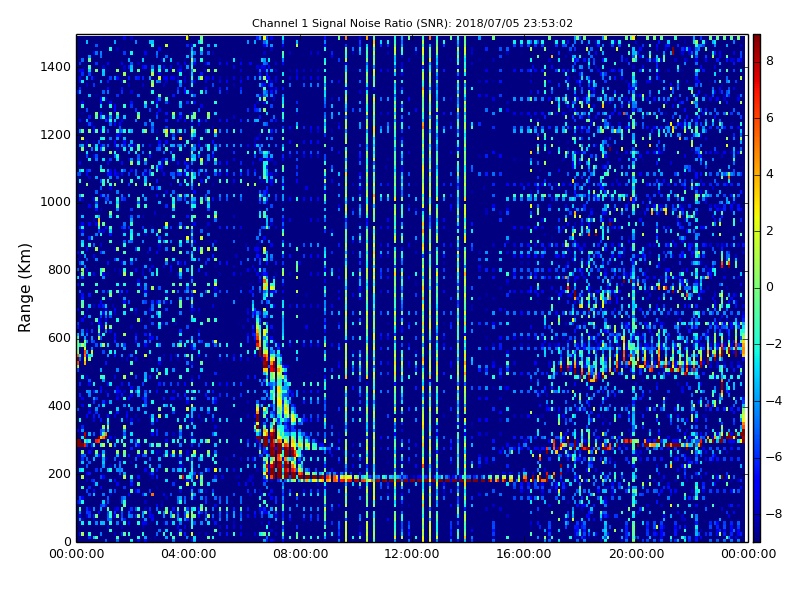Click the colorbar value −8 label

[x=774, y=514]
